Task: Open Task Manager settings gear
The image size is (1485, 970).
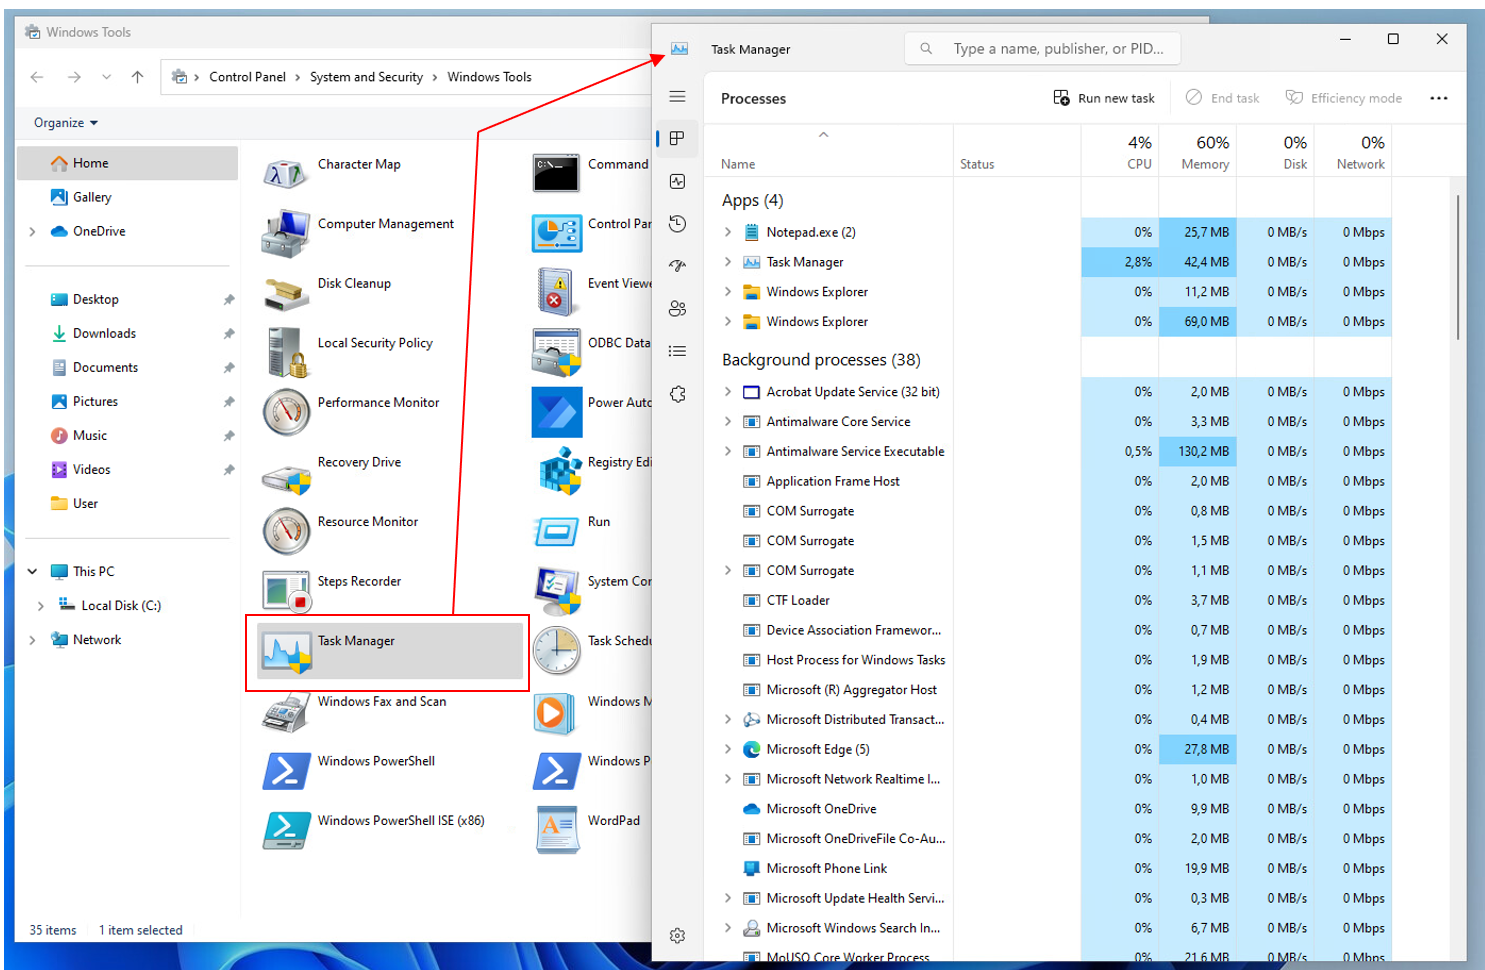Action: (x=677, y=936)
